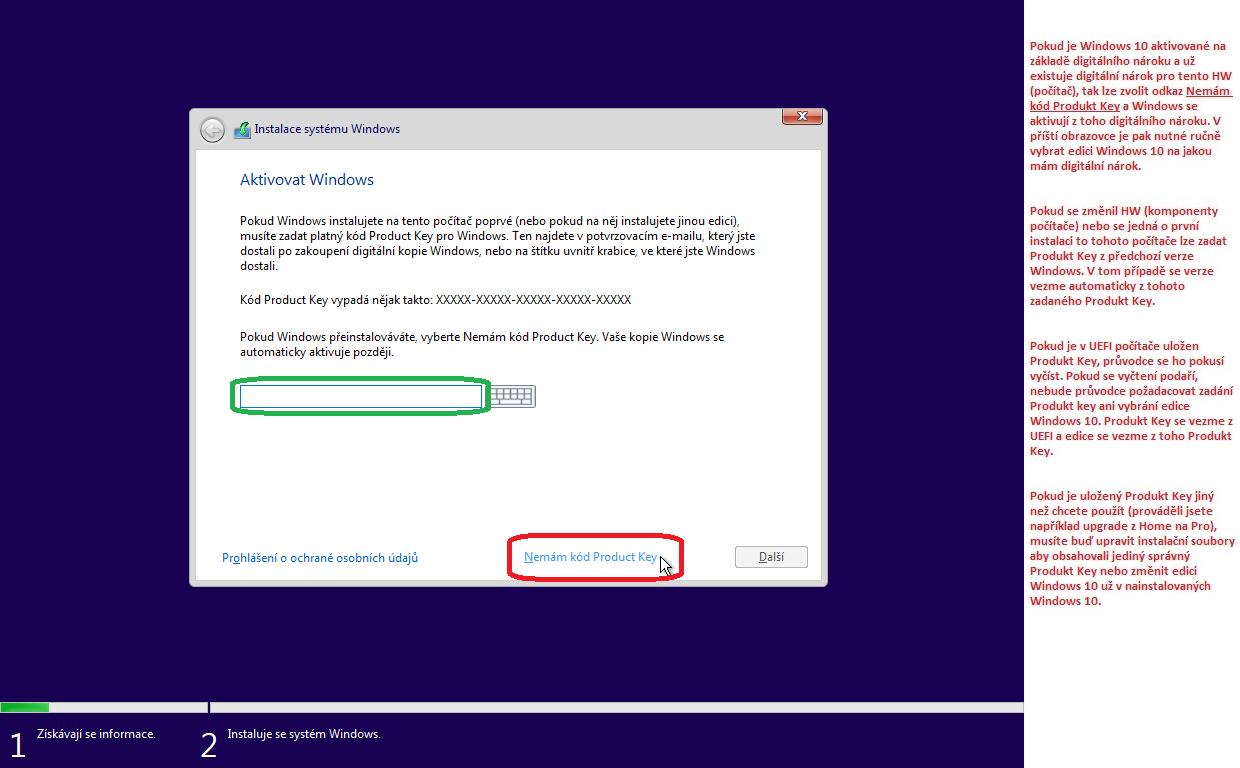Viewport: 1240px width, 768px height.
Task: Click paragraph starting 'Pokud Windows instalujete'
Action: pos(497,243)
